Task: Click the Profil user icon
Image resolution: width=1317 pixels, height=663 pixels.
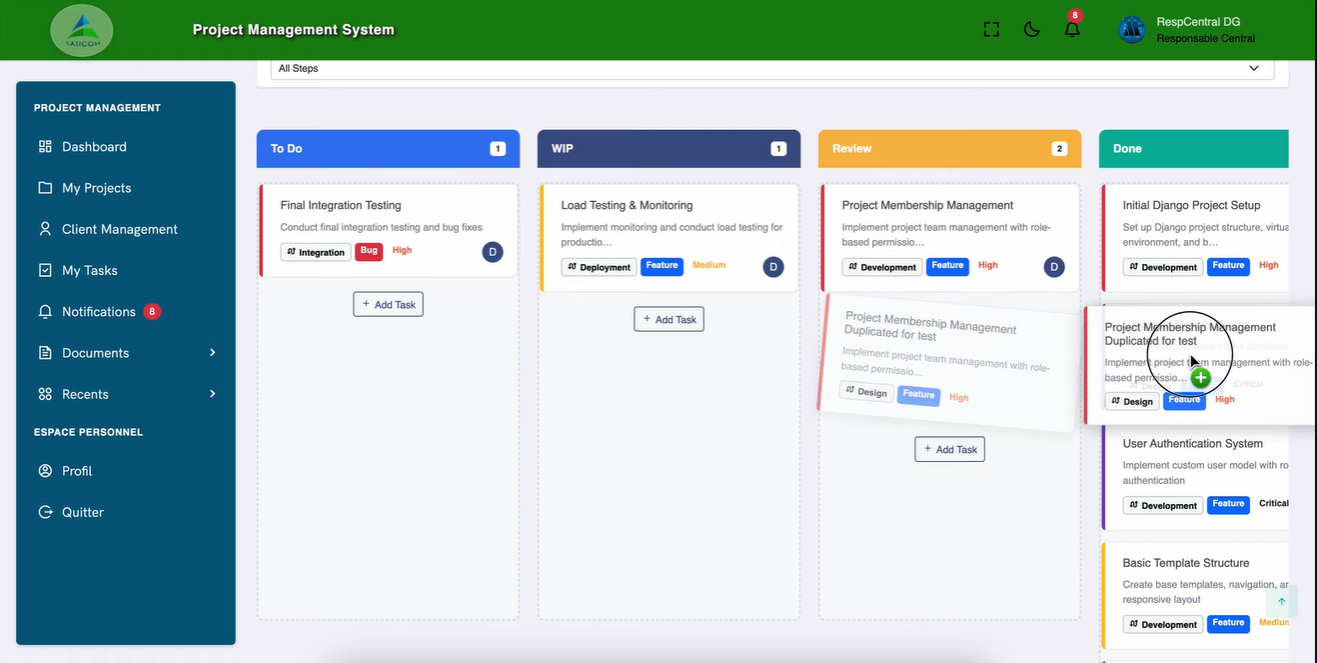Action: coord(45,471)
